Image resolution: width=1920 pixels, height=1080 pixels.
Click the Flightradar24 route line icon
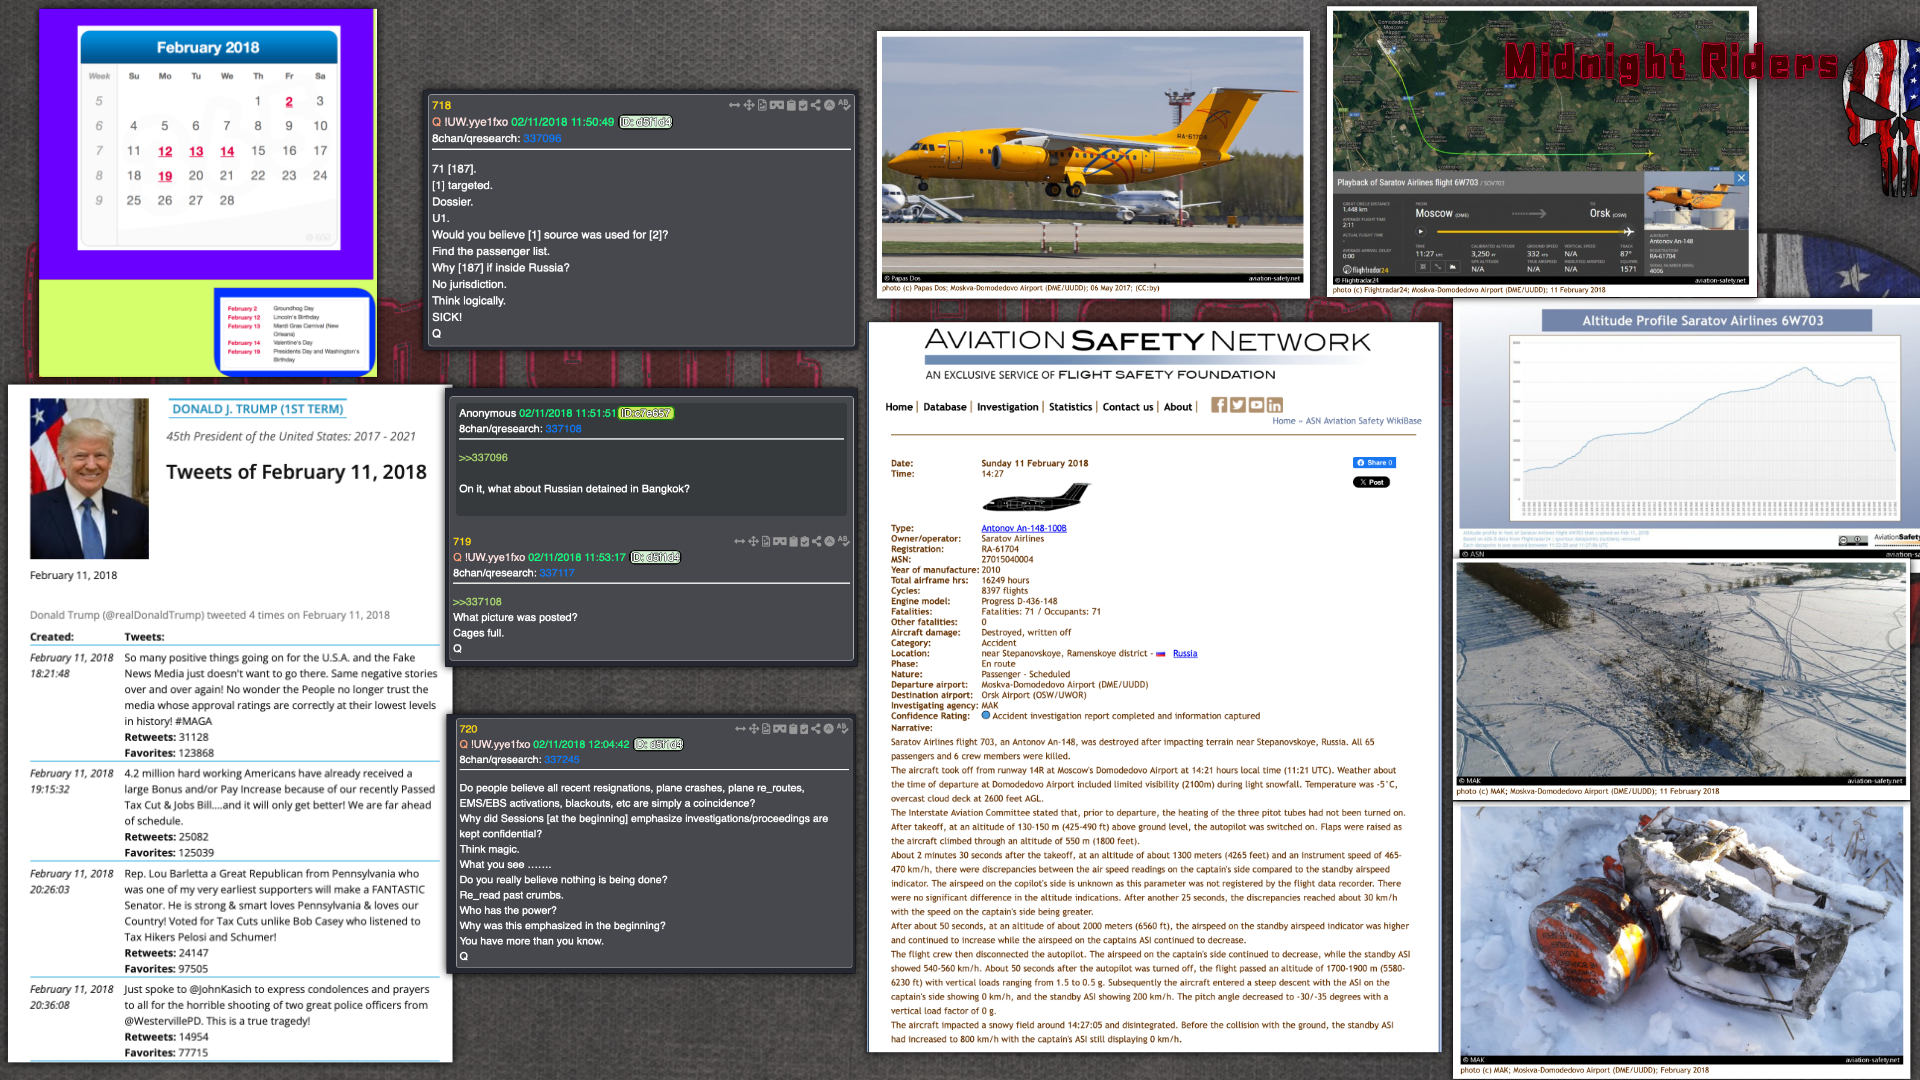point(1438,267)
